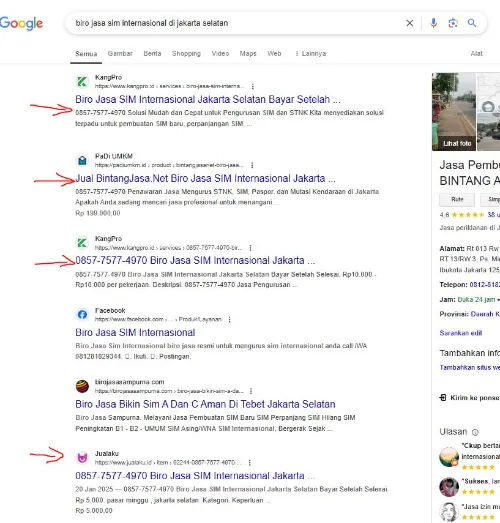Switch to the Berita tab
Screen dimensions: 500x523
(x=152, y=53)
